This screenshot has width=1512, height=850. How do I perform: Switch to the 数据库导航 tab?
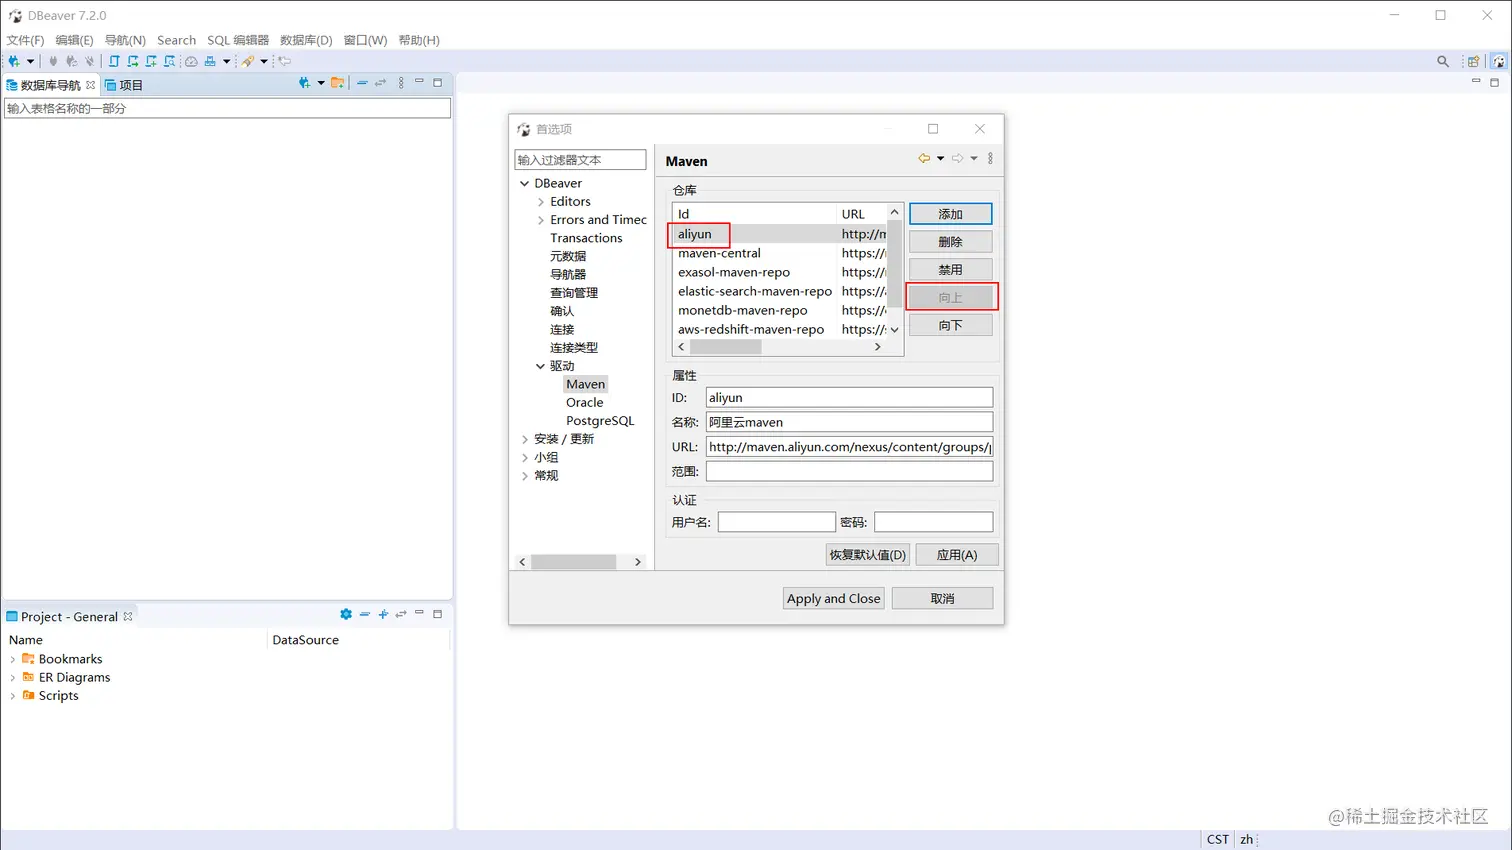click(x=50, y=85)
